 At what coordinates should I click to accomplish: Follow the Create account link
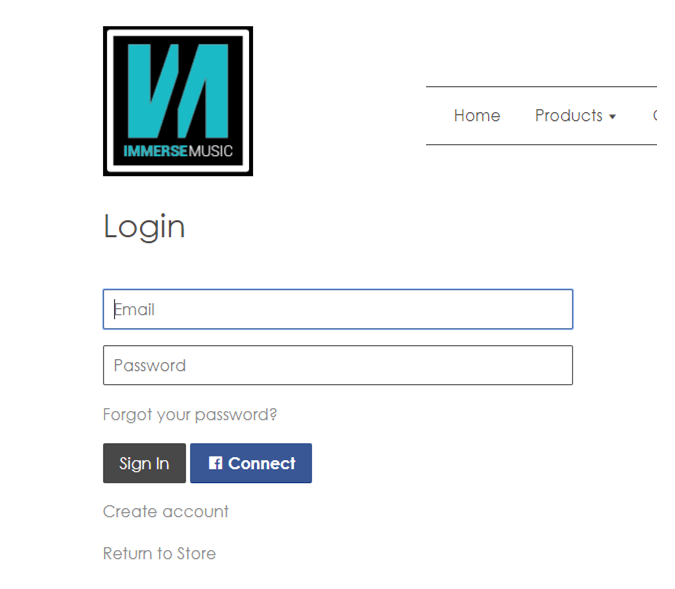[x=166, y=512]
